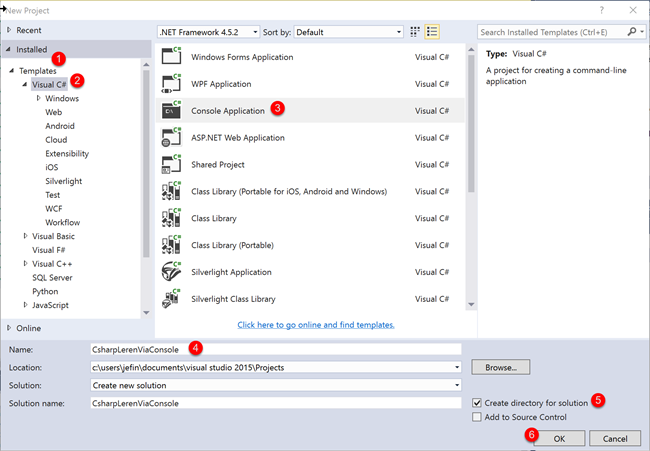Screen dimensions: 650x451
Task: Select the Test template category
Action: pyautogui.click(x=53, y=195)
